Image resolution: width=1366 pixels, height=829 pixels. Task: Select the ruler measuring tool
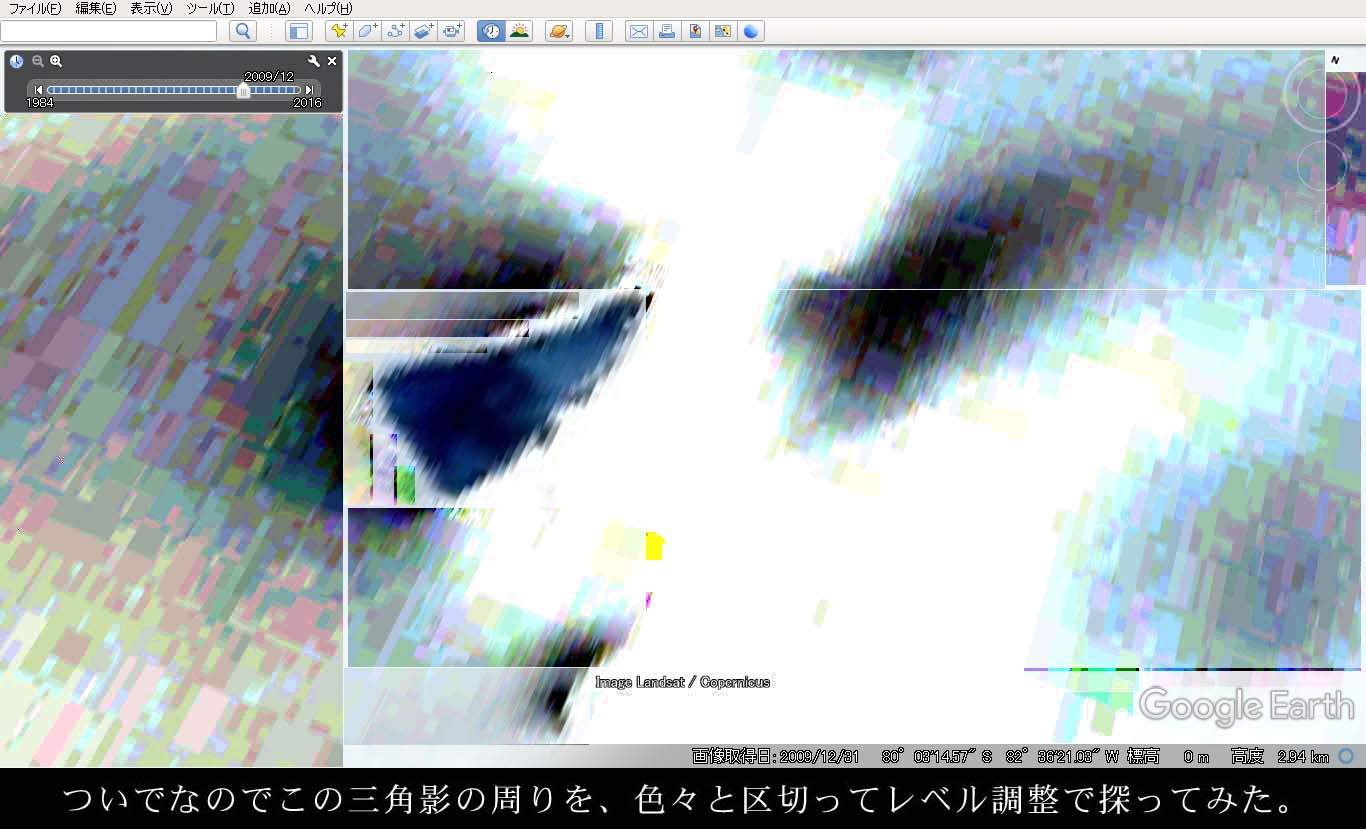coord(598,31)
